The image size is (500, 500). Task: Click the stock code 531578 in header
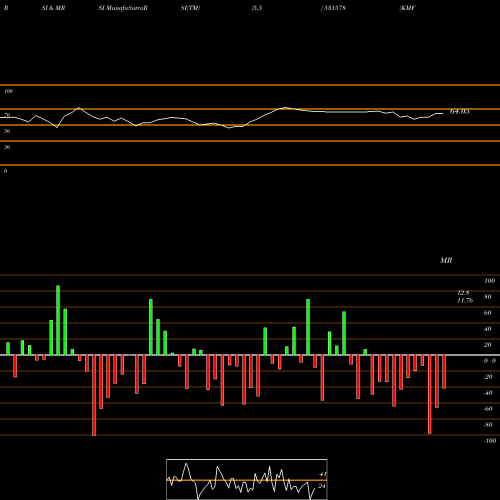(334, 8)
